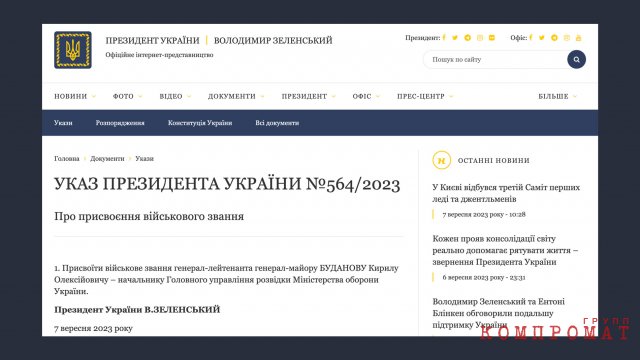This screenshot has height=360, width=640.
Task: Open news 'Кожен прояв консолідації світу'
Action: (x=505, y=250)
